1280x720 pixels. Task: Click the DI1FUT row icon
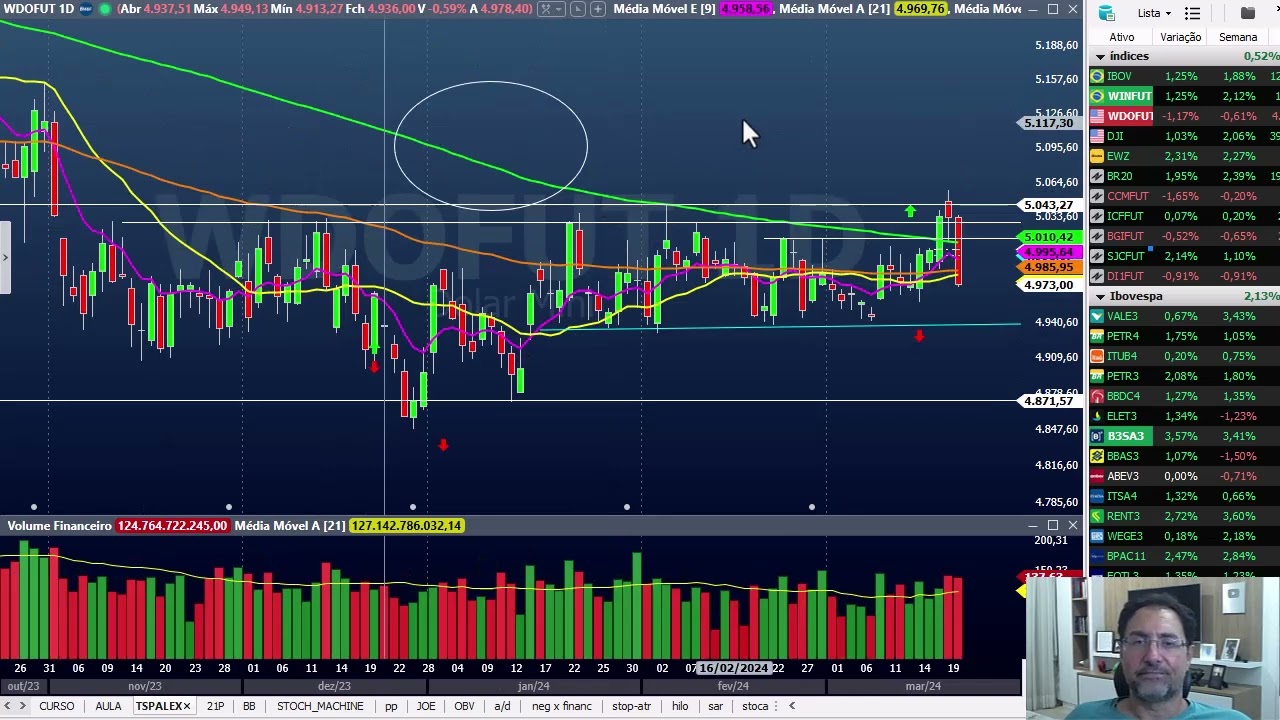pos(1097,276)
